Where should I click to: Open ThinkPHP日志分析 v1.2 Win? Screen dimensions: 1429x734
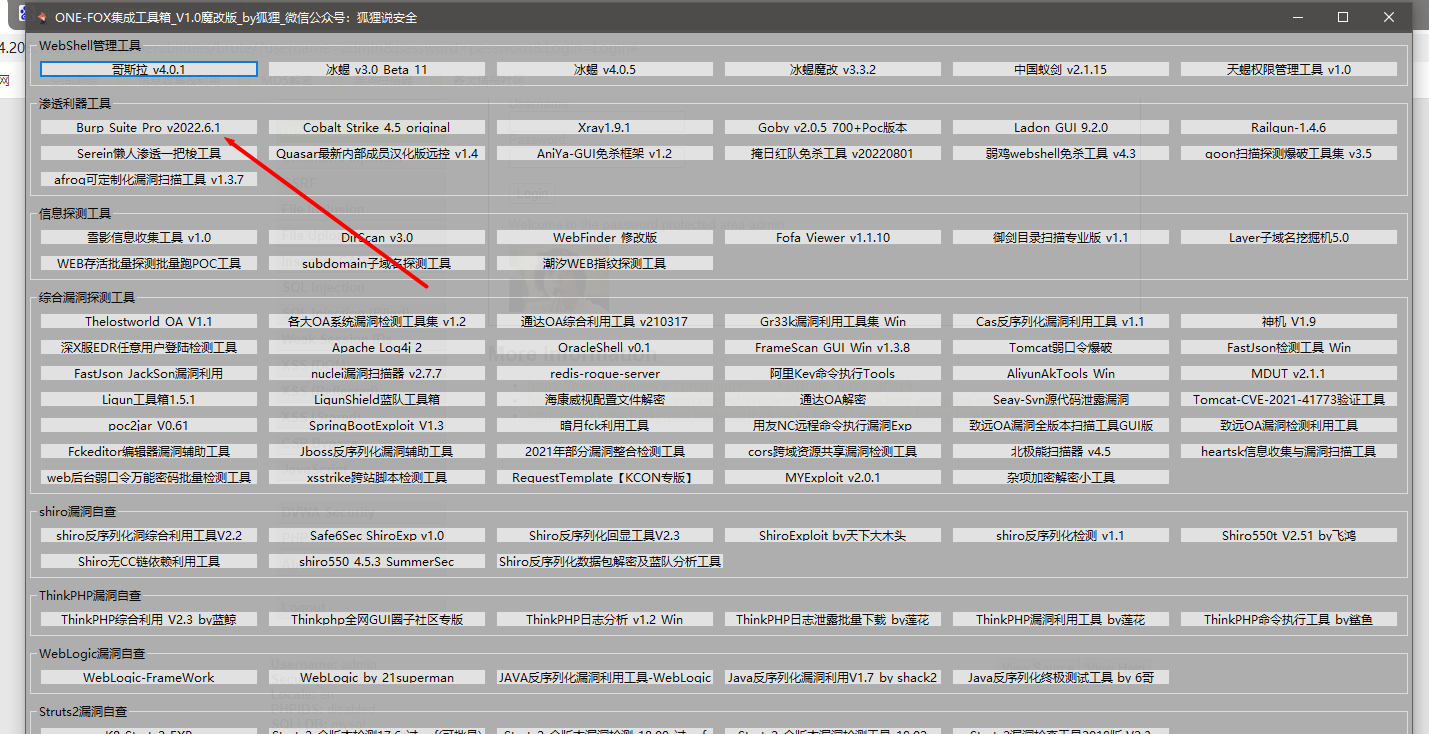[605, 620]
